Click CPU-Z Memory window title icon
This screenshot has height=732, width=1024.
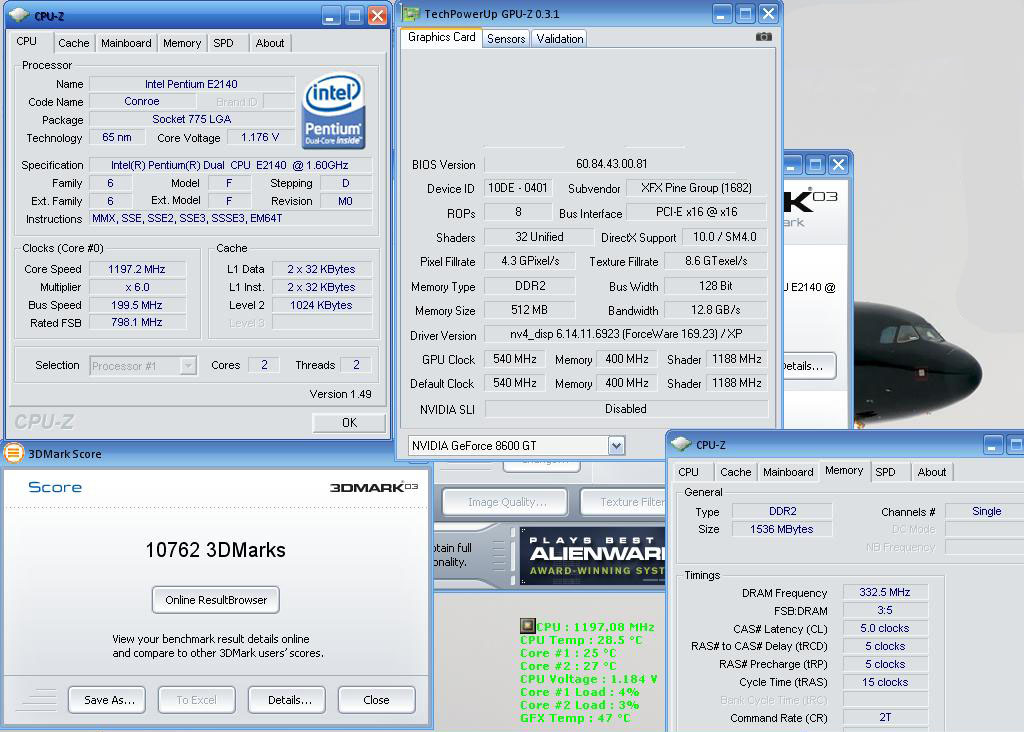click(680, 444)
